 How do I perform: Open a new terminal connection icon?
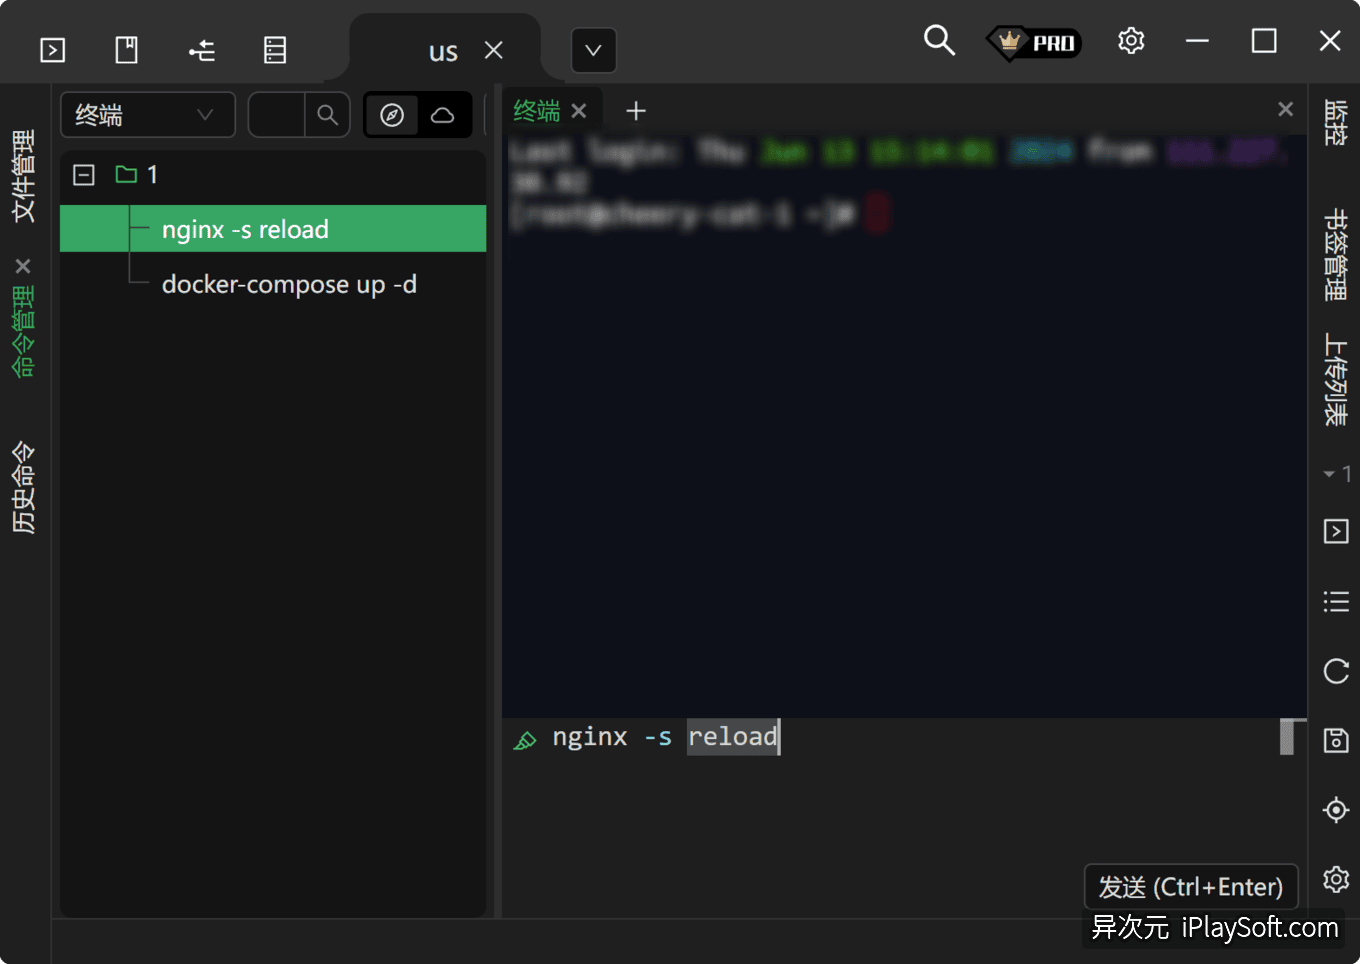52,48
